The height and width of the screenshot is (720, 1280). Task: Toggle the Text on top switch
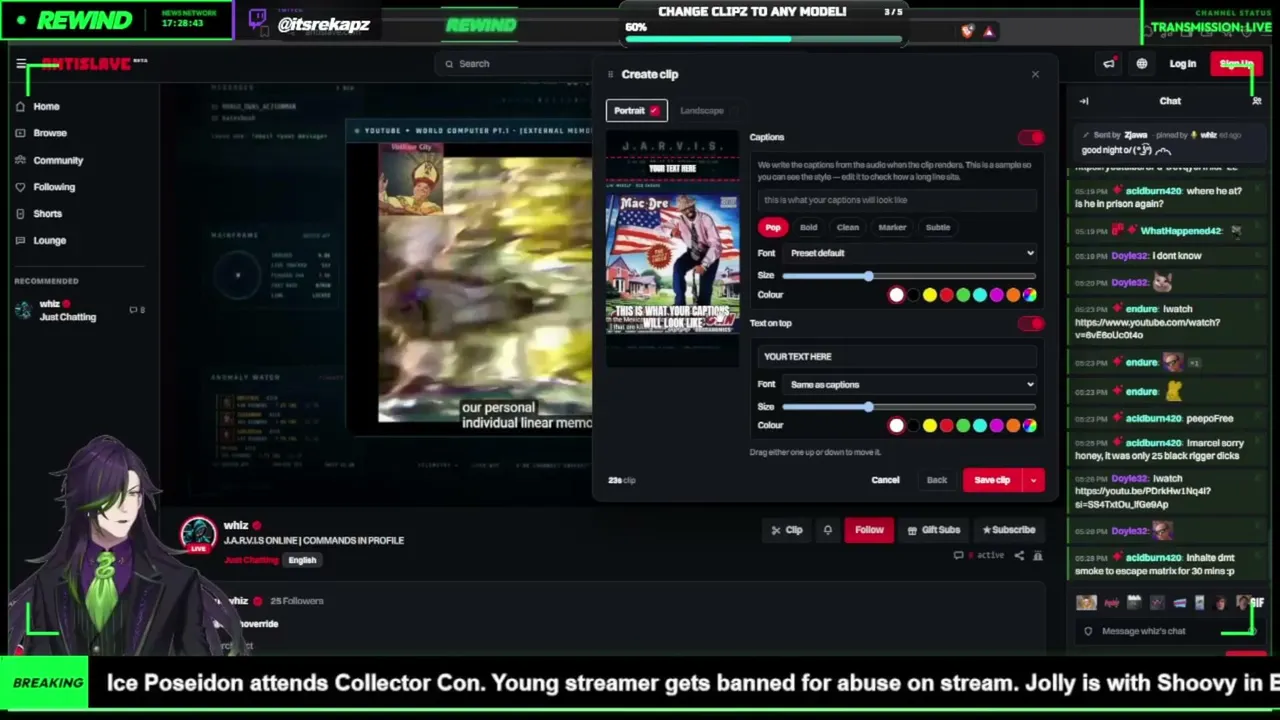pos(1031,323)
